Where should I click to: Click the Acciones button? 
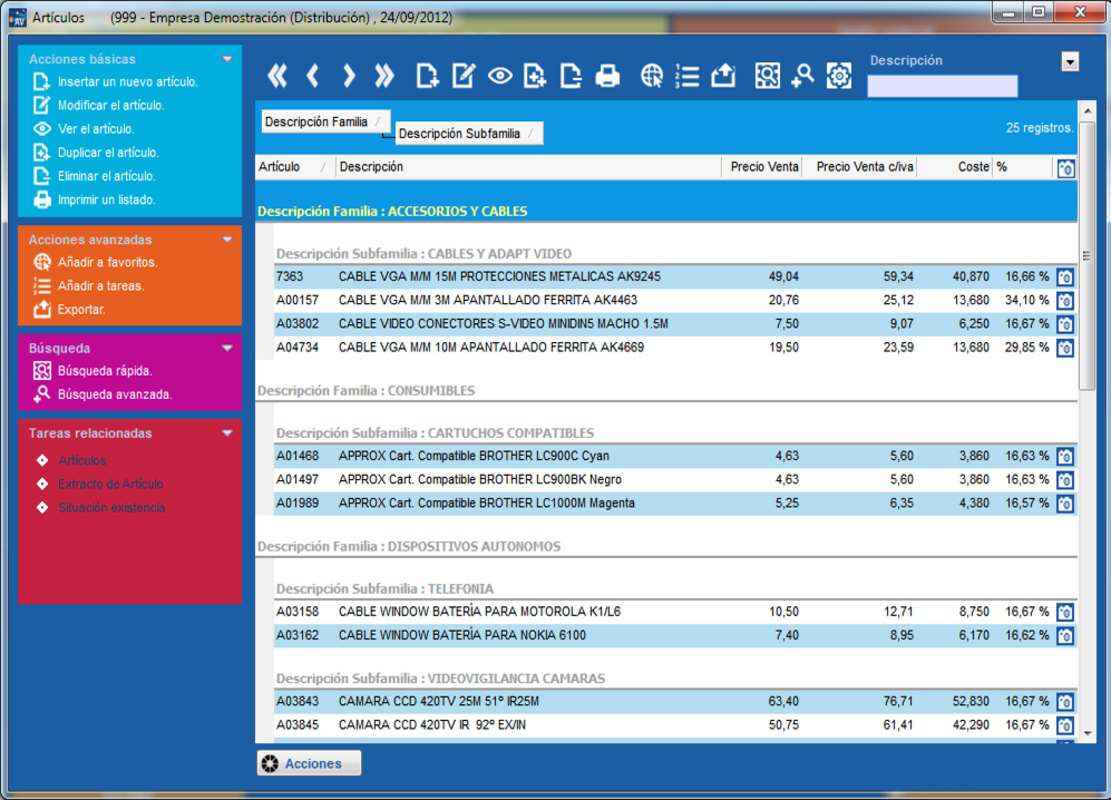pos(309,763)
